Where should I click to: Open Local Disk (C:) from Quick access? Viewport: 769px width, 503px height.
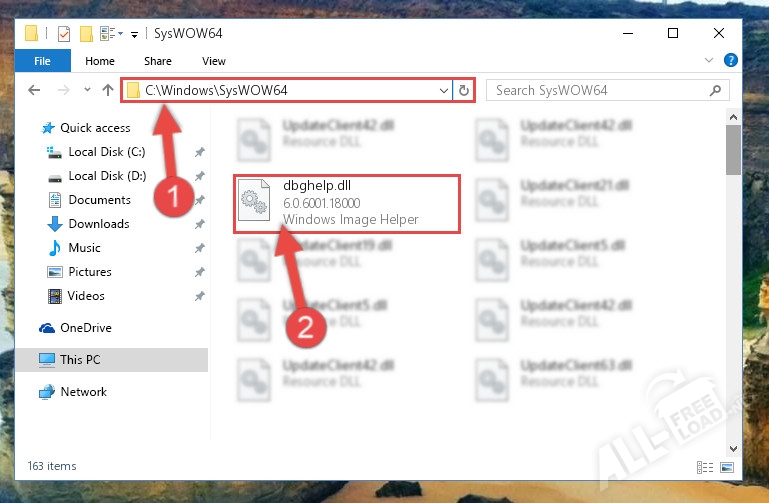tap(106, 152)
